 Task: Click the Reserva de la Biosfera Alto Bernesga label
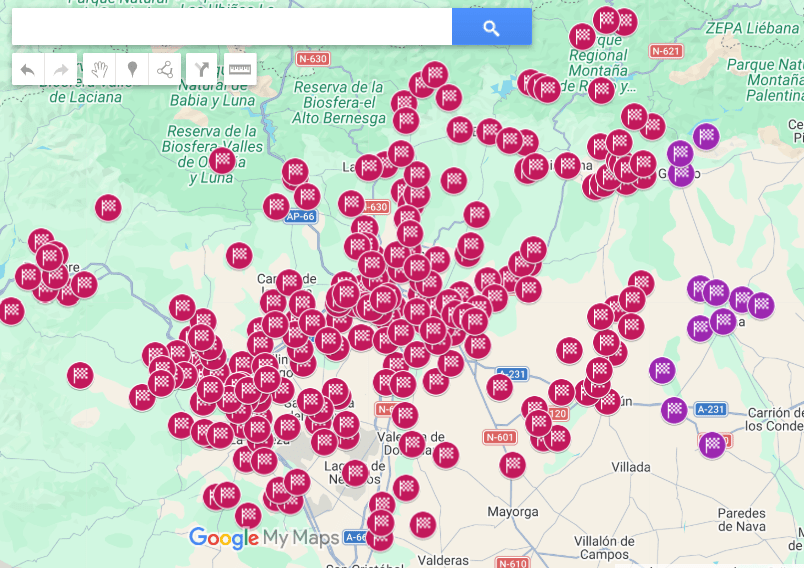click(339, 103)
